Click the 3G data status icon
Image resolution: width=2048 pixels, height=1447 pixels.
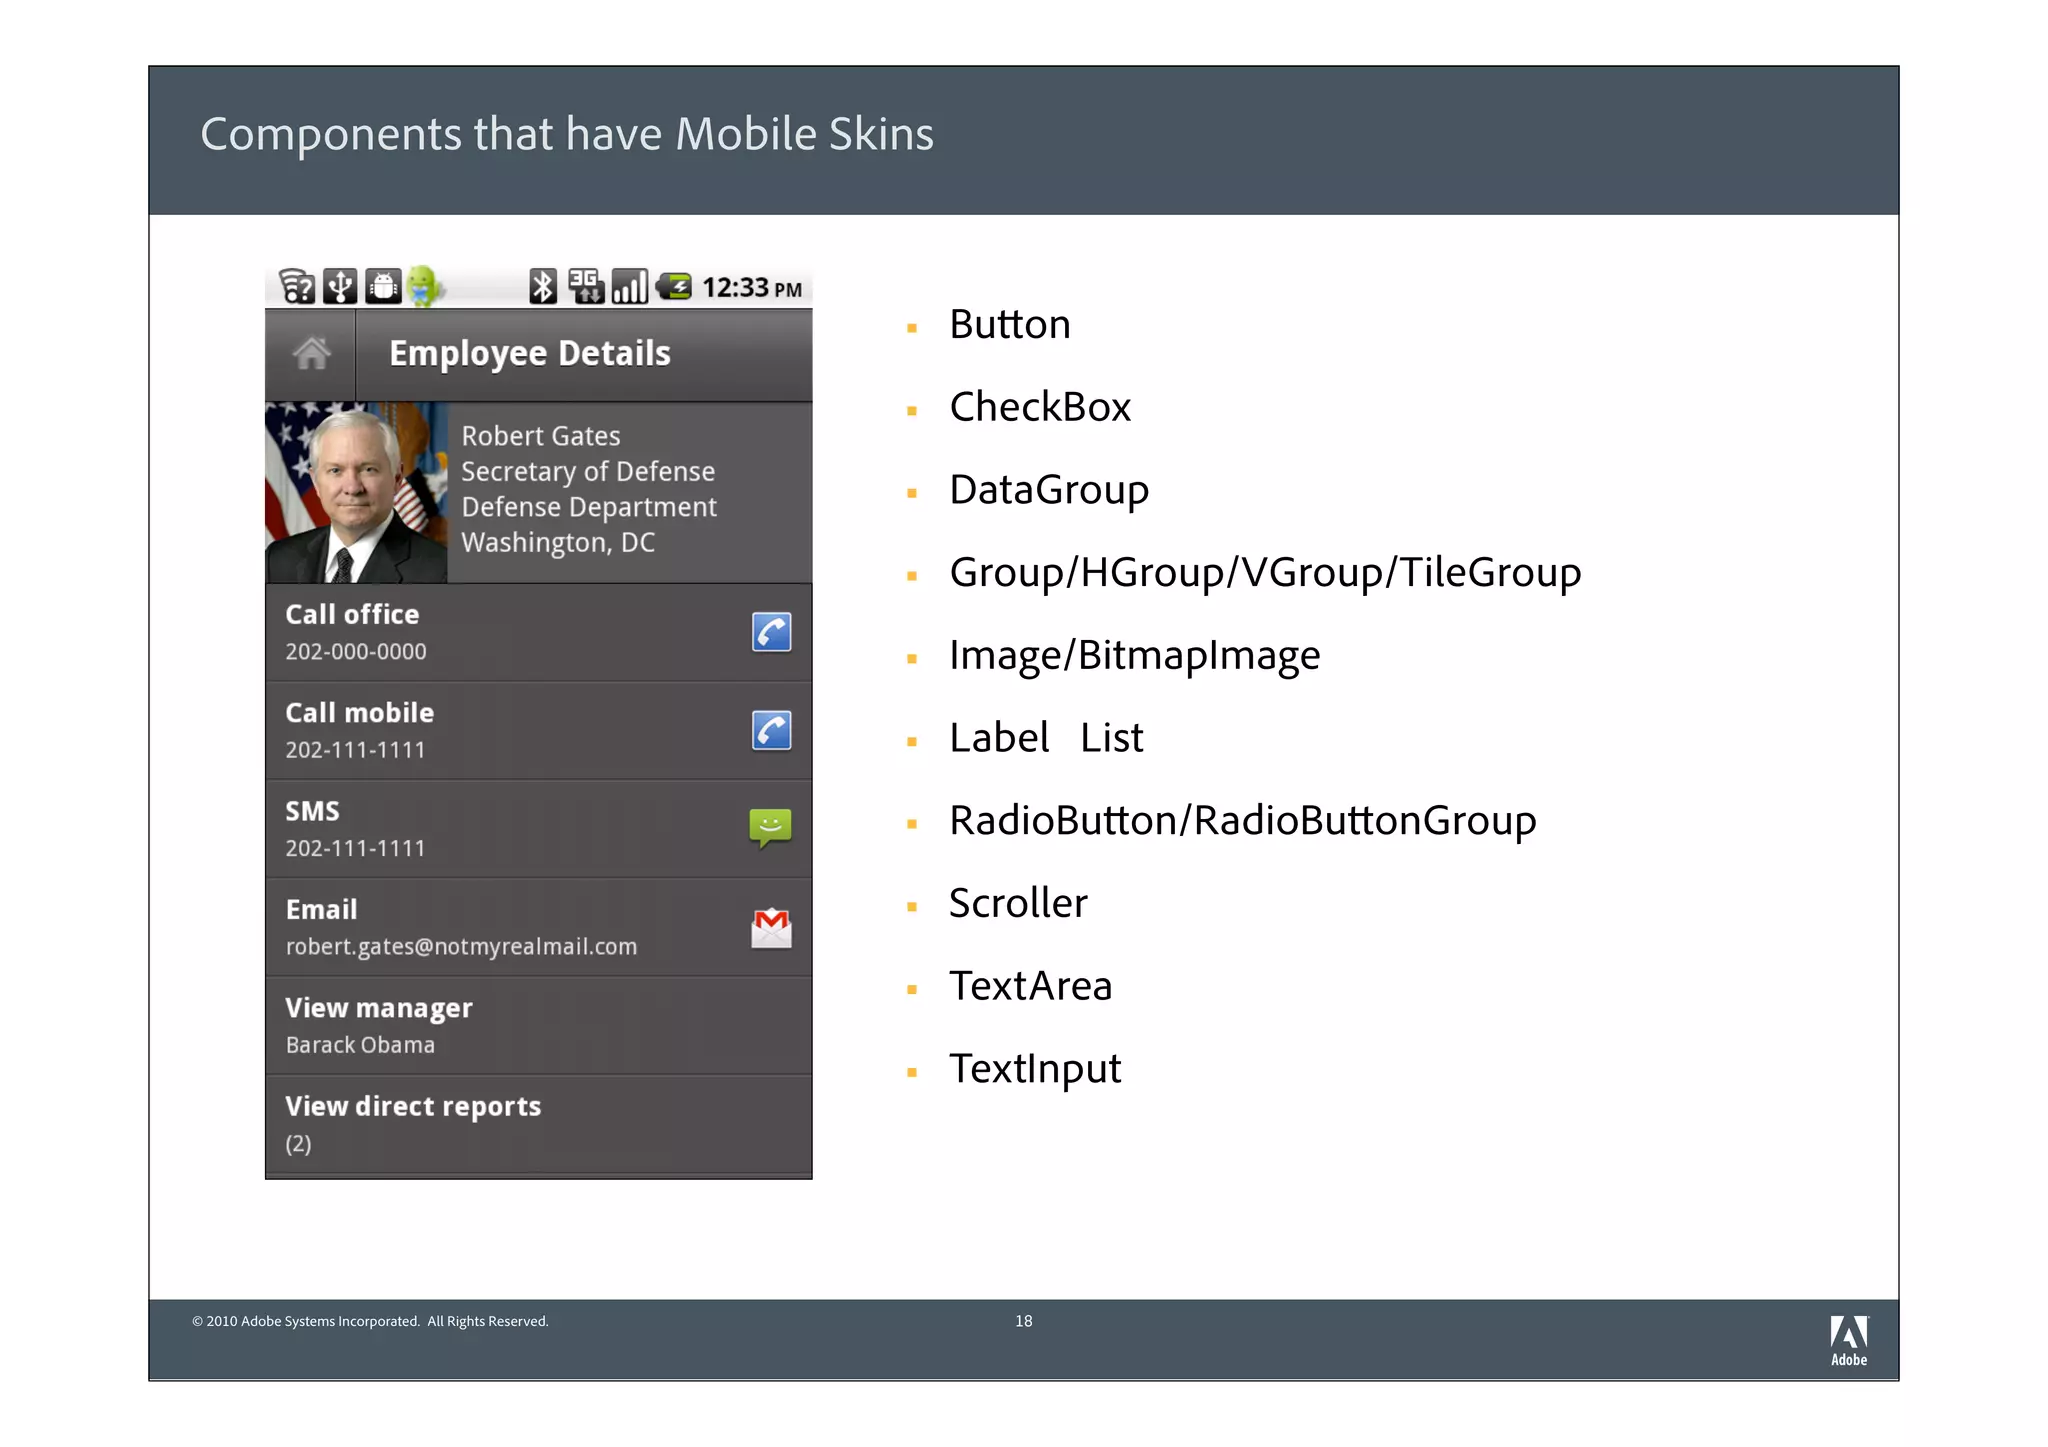(586, 286)
